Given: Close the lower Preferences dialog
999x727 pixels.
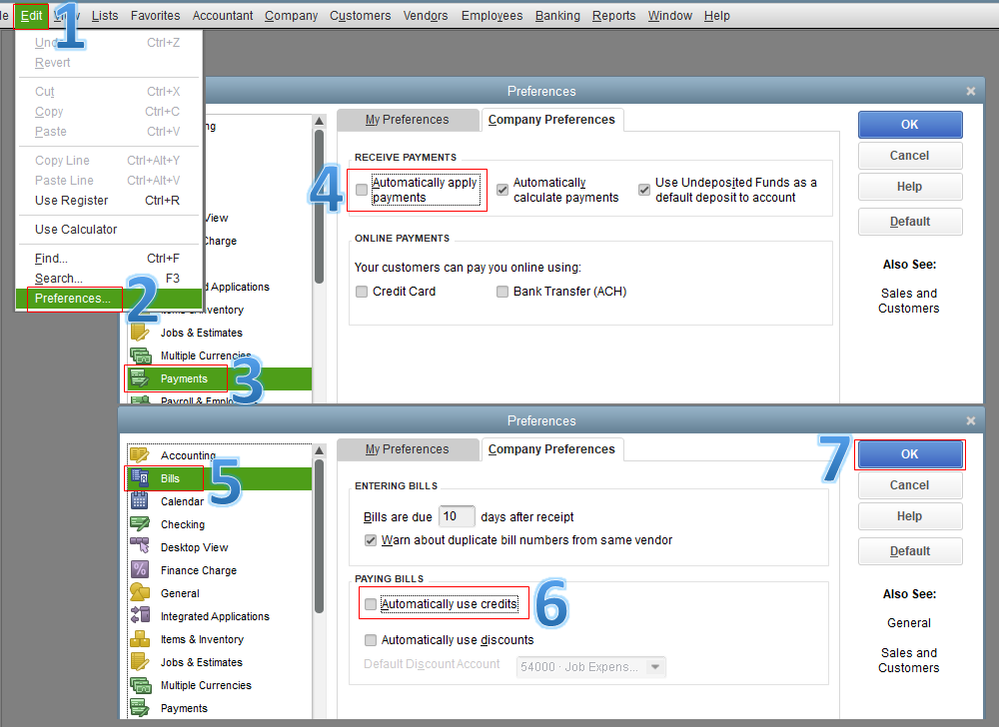Looking at the screenshot, I should [970, 421].
